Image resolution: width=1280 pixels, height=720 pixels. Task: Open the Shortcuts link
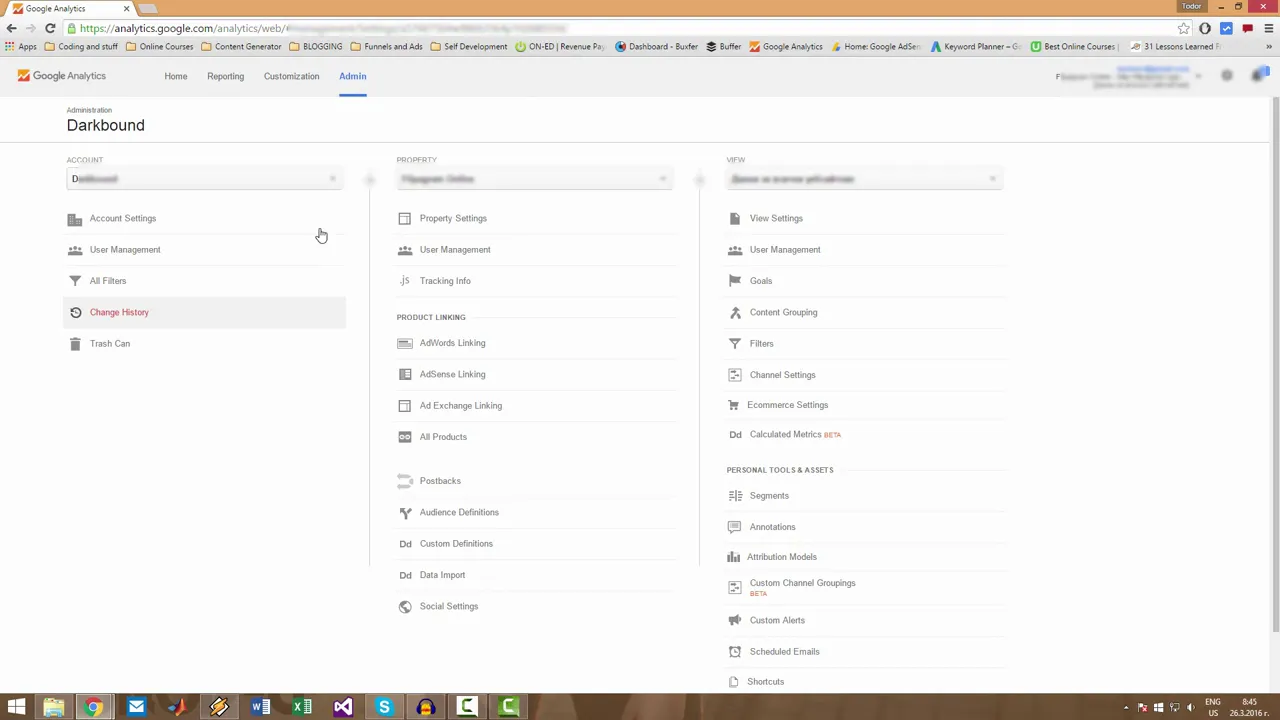(765, 682)
